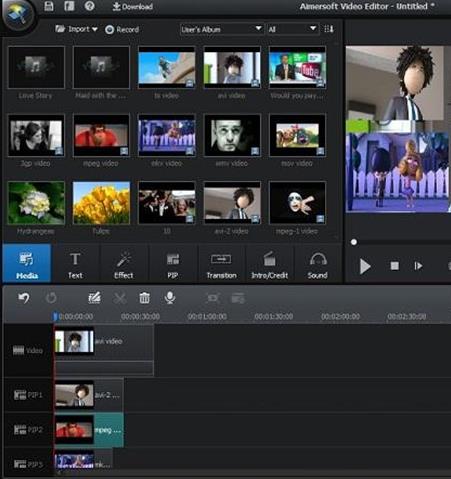Click the sort order icon
Screen dimensions: 451x479
(x=329, y=29)
